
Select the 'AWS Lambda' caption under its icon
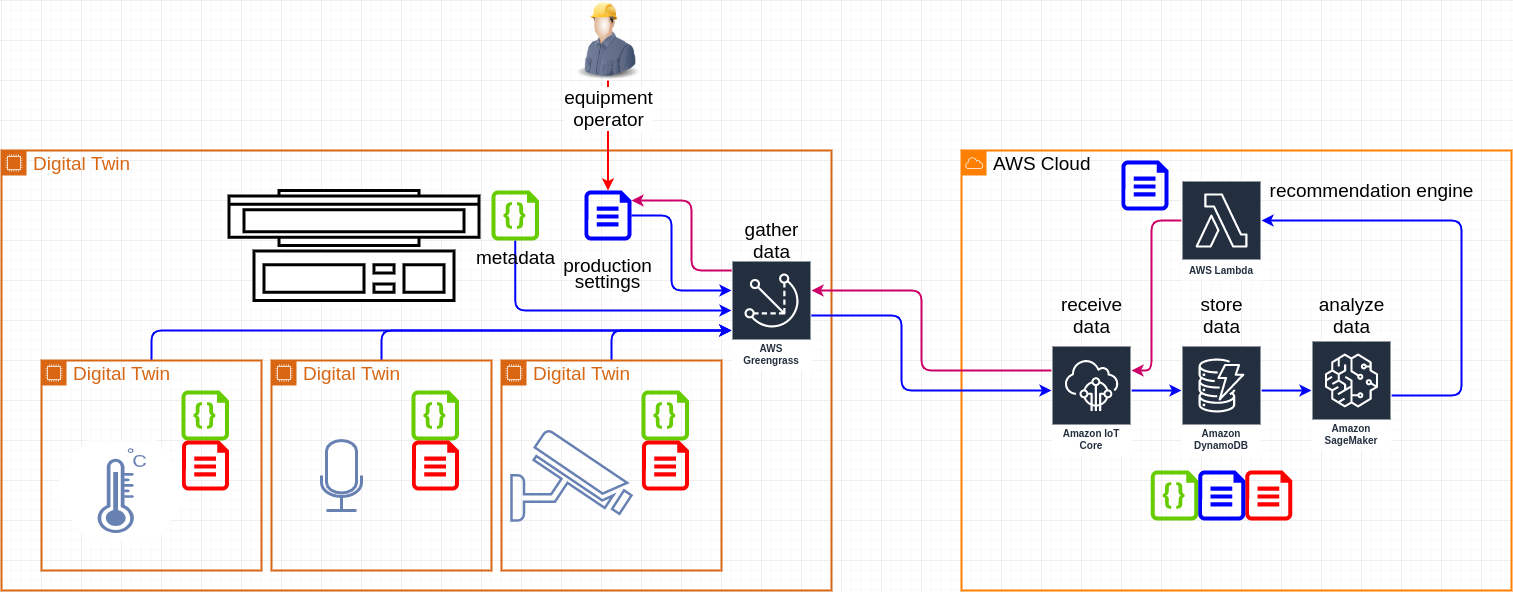tap(1221, 270)
